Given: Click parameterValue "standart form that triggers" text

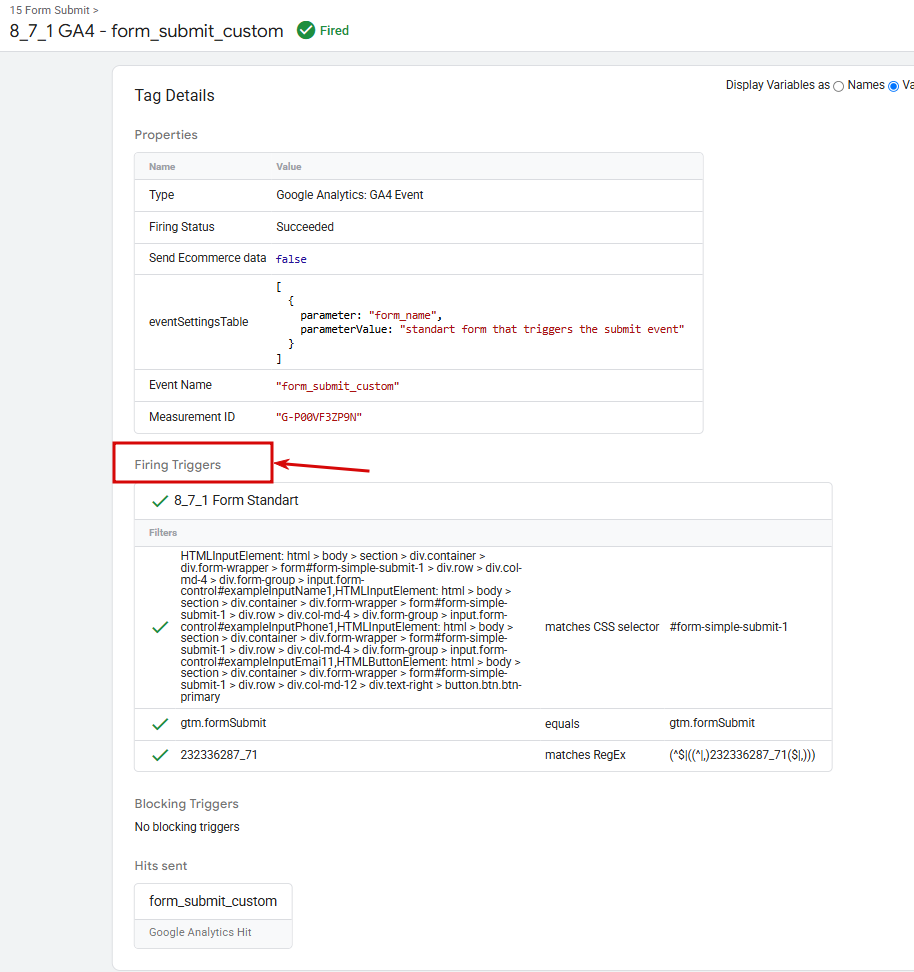Looking at the screenshot, I should 542,329.
